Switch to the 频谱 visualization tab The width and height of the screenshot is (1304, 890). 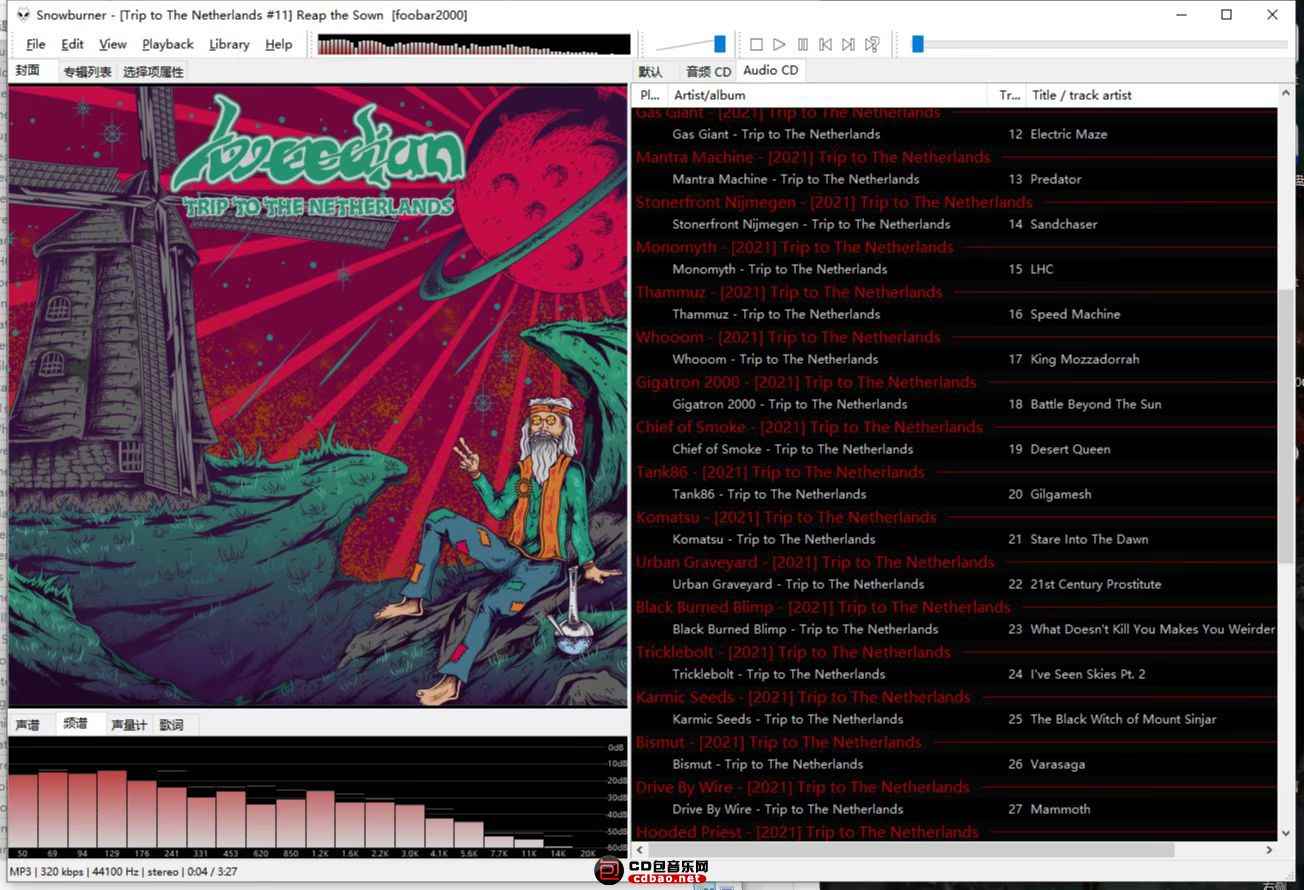point(75,724)
